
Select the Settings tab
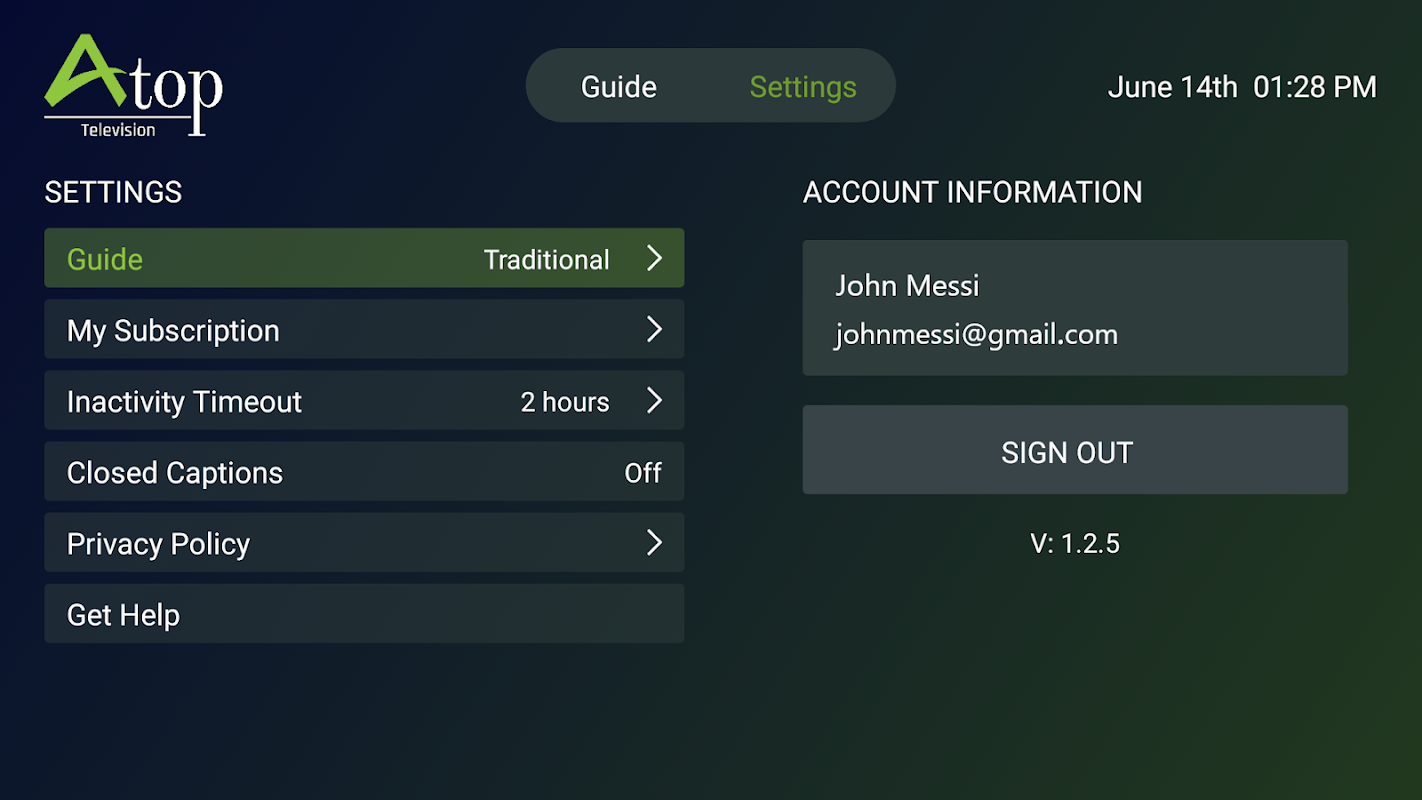pos(803,87)
